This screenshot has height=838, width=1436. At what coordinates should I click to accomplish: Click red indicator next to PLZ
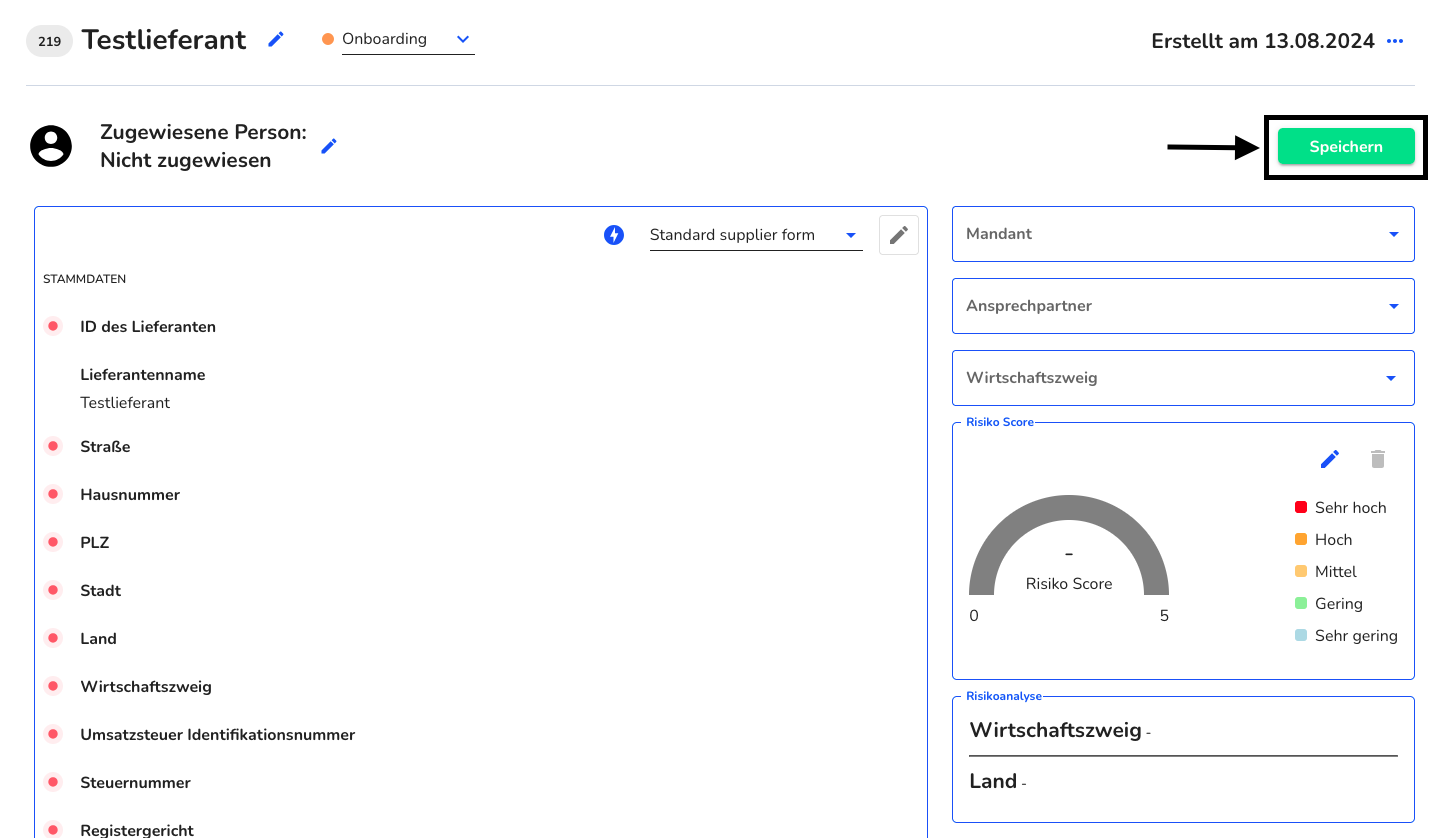(x=53, y=542)
